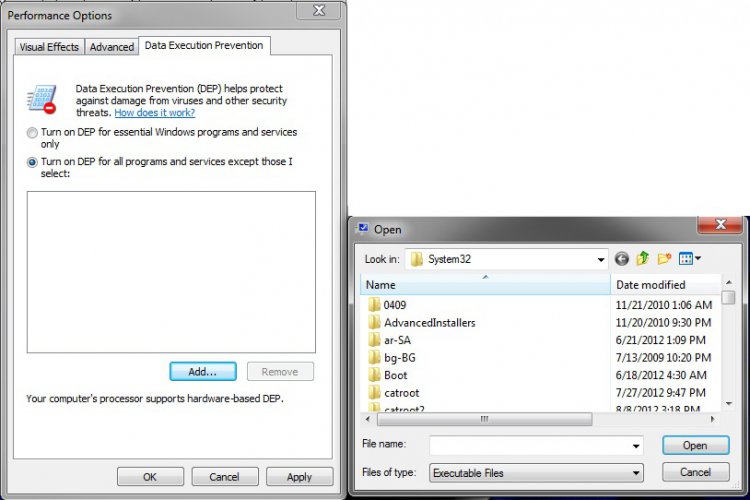The width and height of the screenshot is (750, 500).
Task: Click the File name input field
Action: pos(530,446)
